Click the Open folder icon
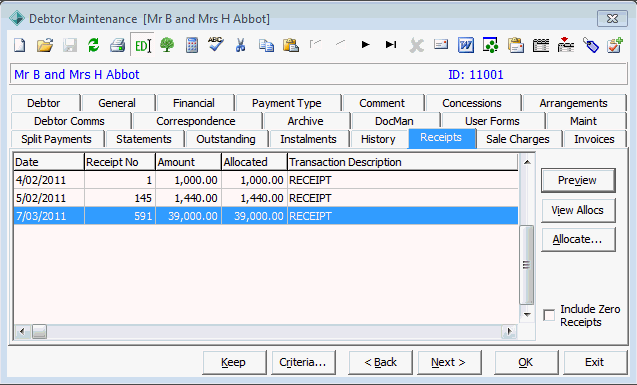The height and width of the screenshot is (385, 637). tap(45, 45)
